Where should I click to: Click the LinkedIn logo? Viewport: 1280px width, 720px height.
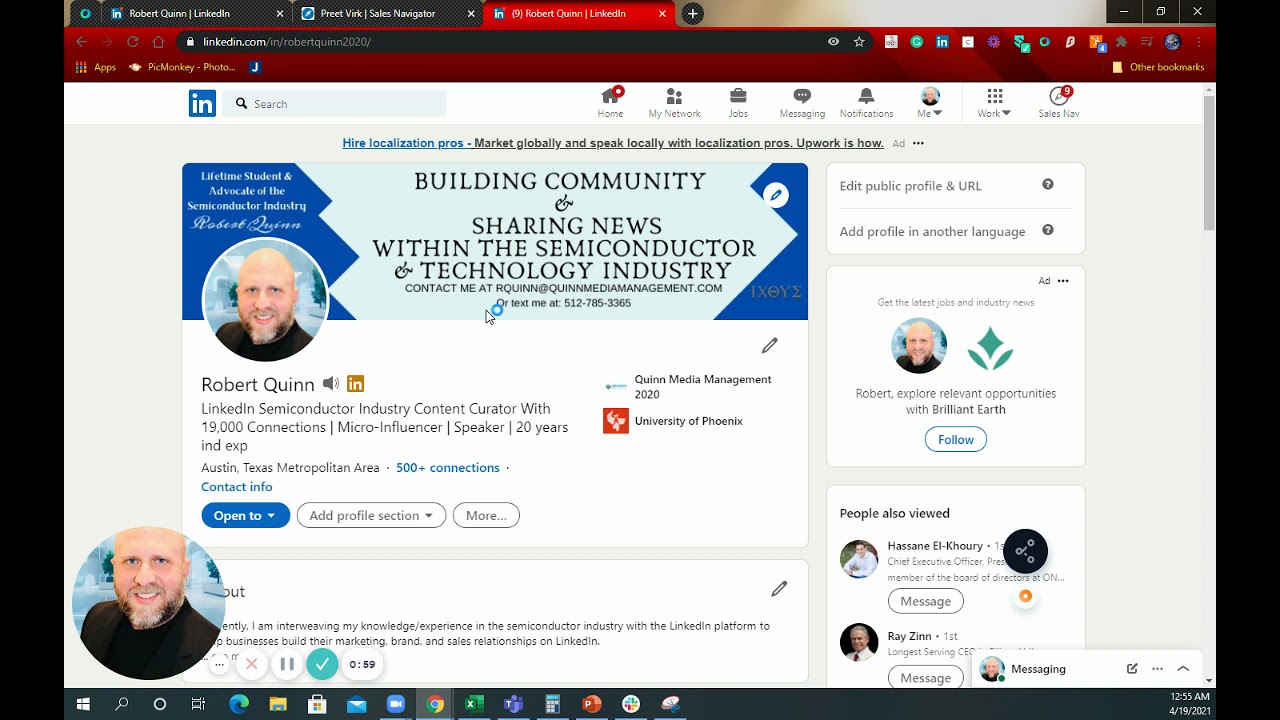(202, 103)
